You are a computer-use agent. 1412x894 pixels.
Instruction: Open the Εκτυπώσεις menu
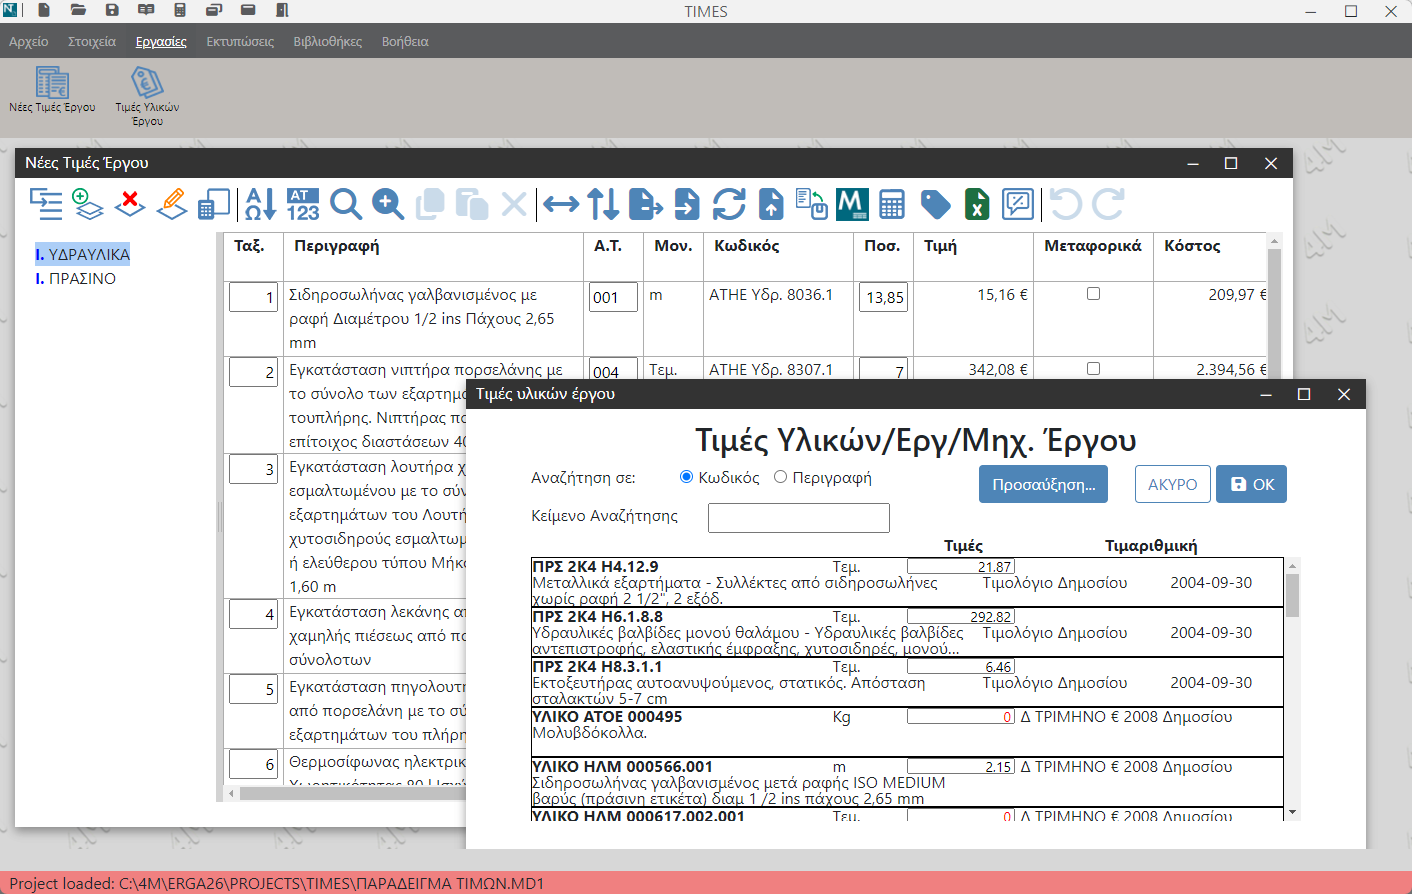tap(240, 42)
